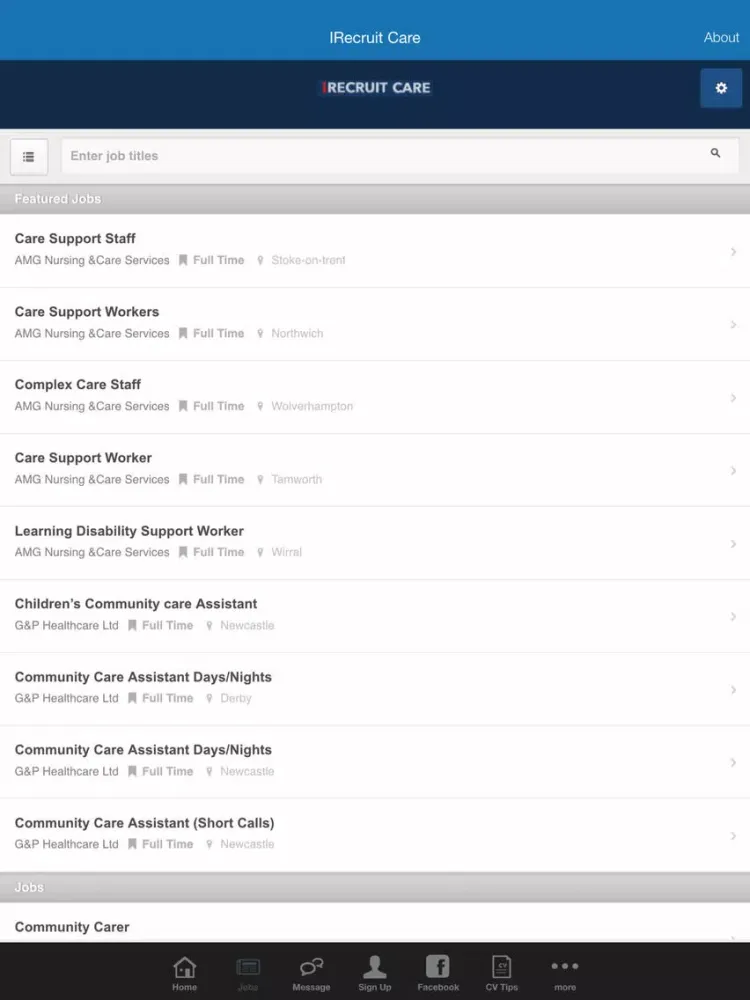The image size is (750, 1000).
Task: Select Learning Disability Support Worker title
Action: point(129,531)
